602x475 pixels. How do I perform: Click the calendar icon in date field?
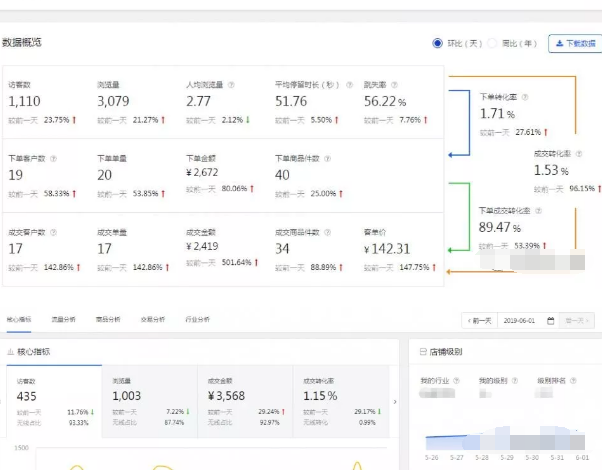(550, 320)
